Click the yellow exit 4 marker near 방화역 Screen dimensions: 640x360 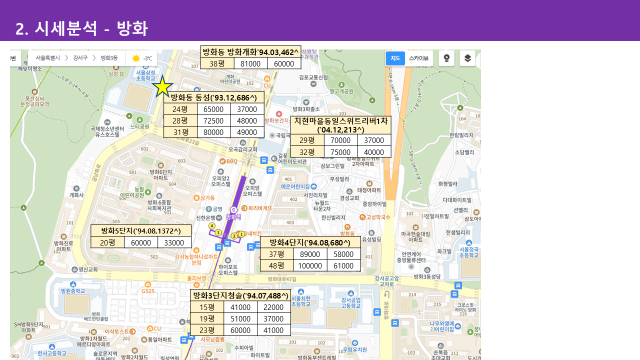[x=211, y=226]
